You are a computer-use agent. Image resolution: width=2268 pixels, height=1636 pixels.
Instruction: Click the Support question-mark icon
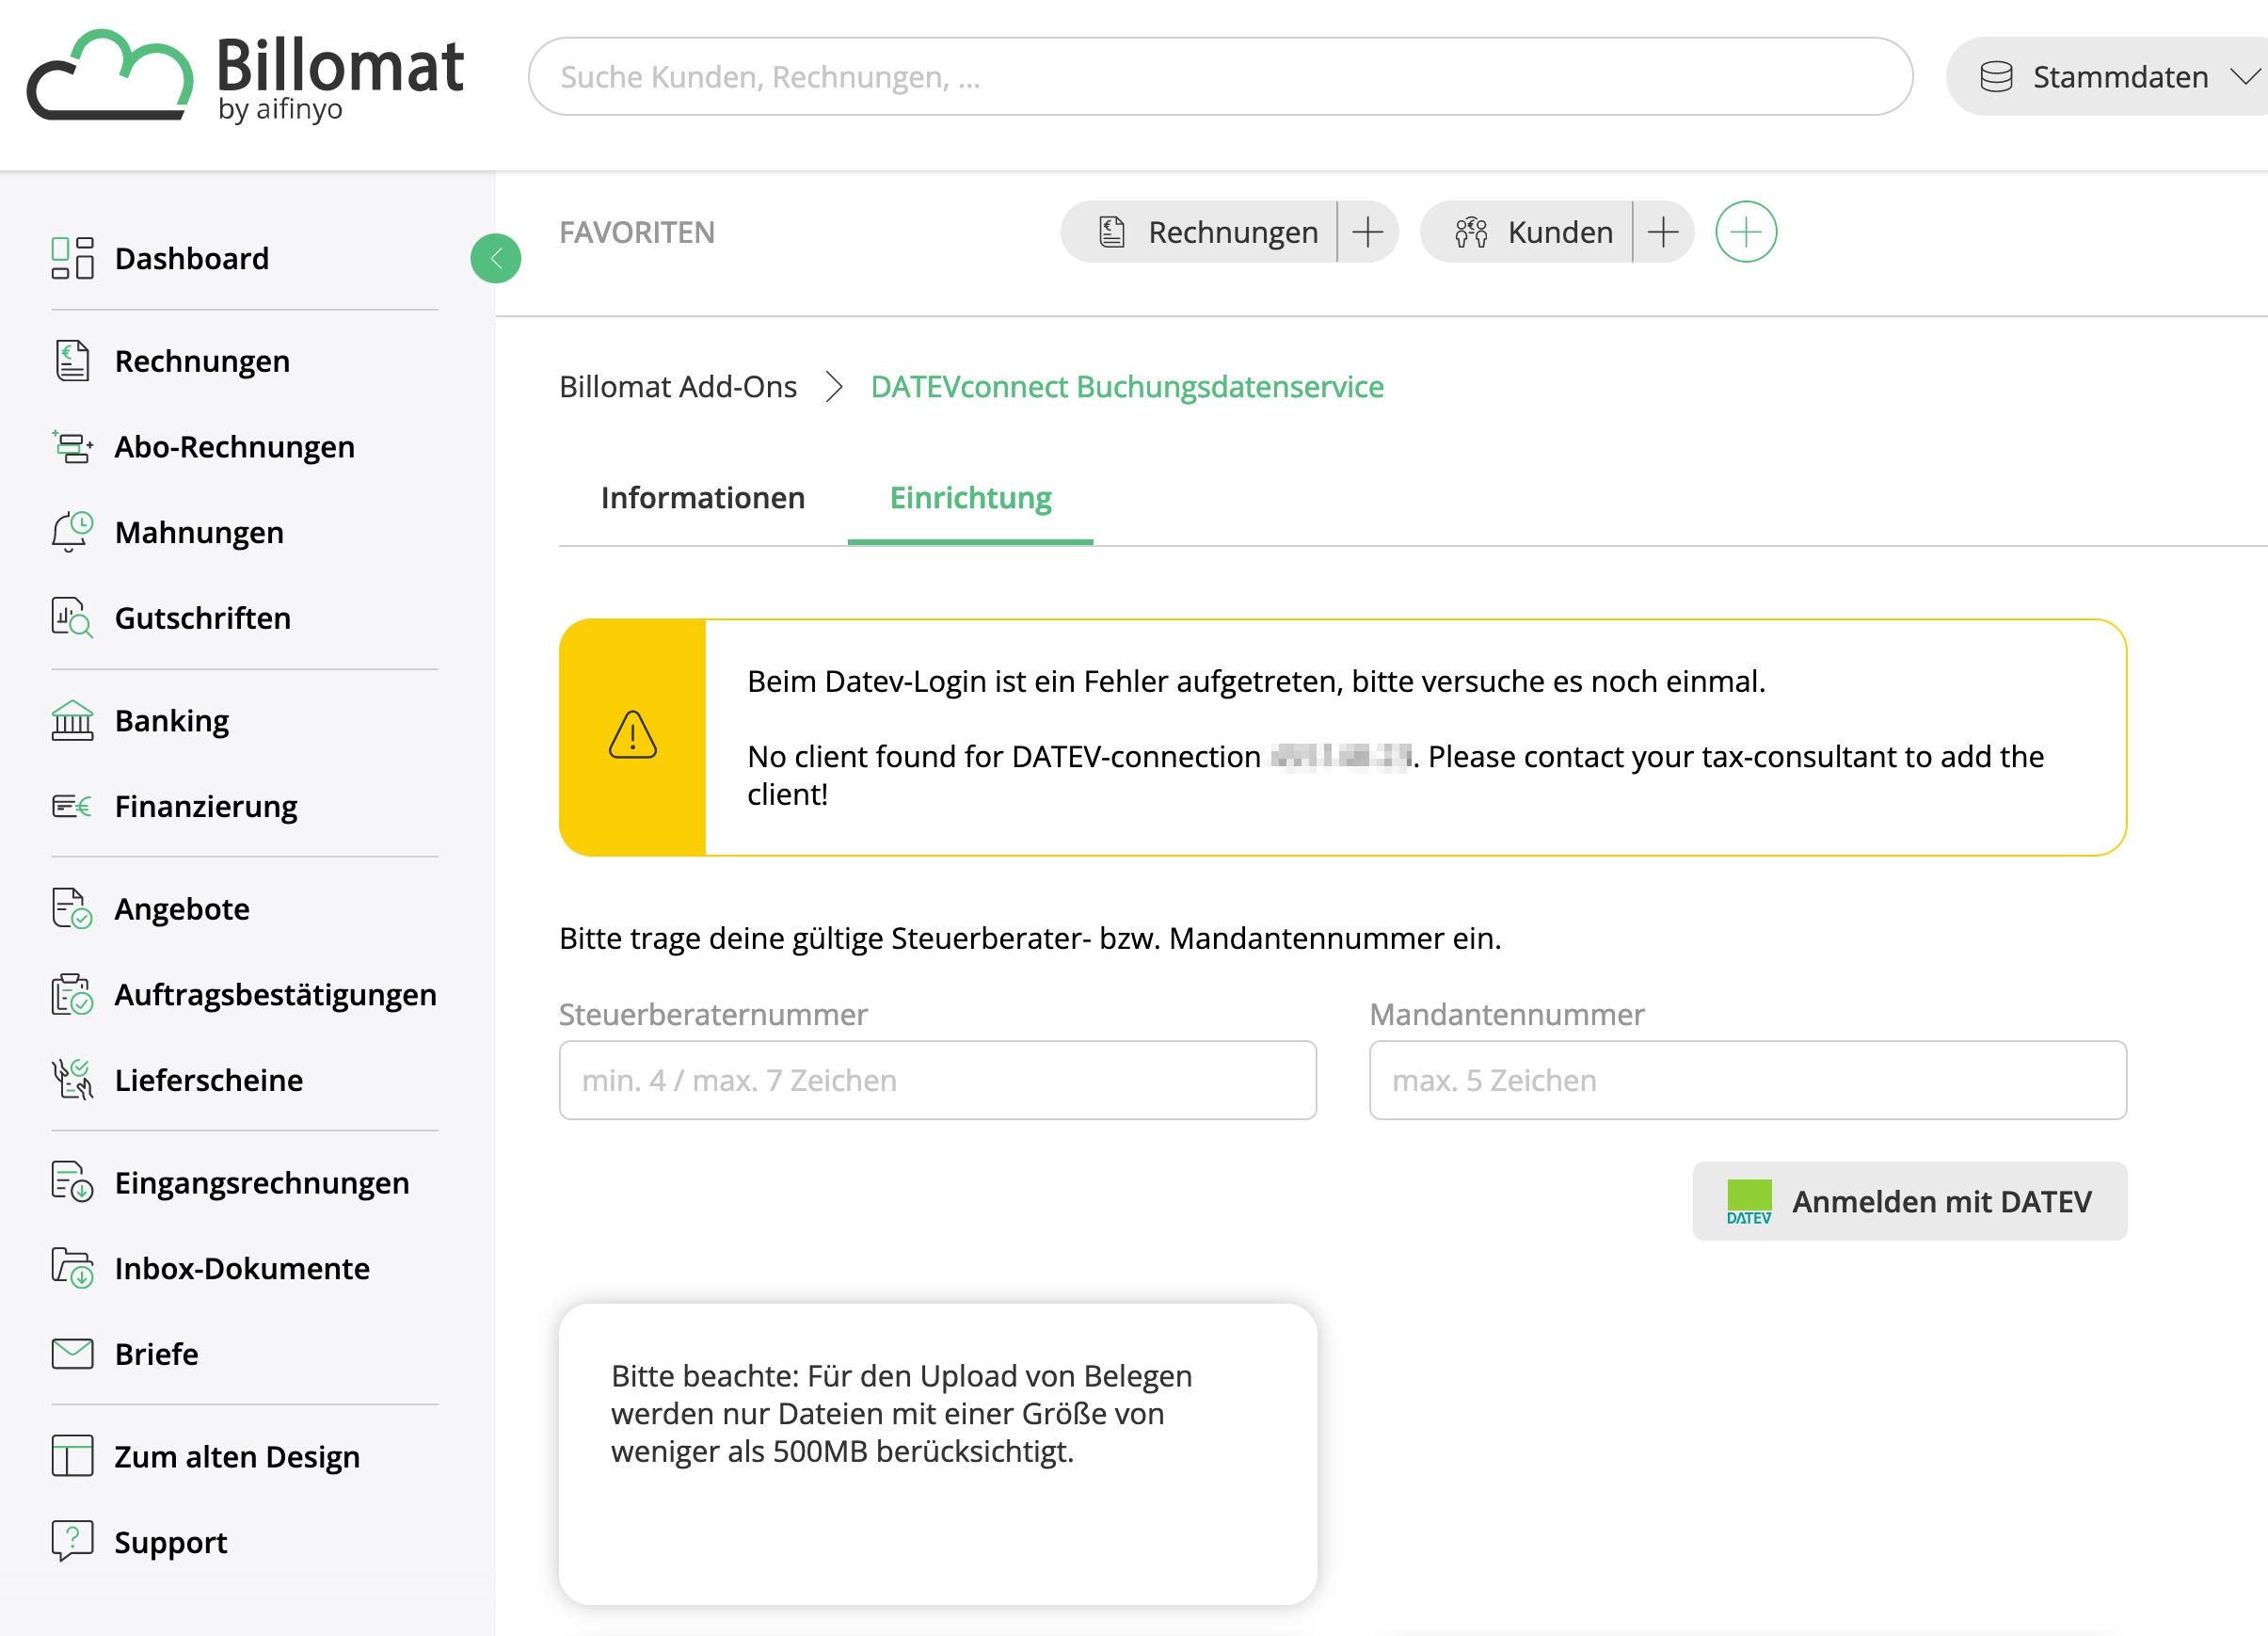(72, 1542)
